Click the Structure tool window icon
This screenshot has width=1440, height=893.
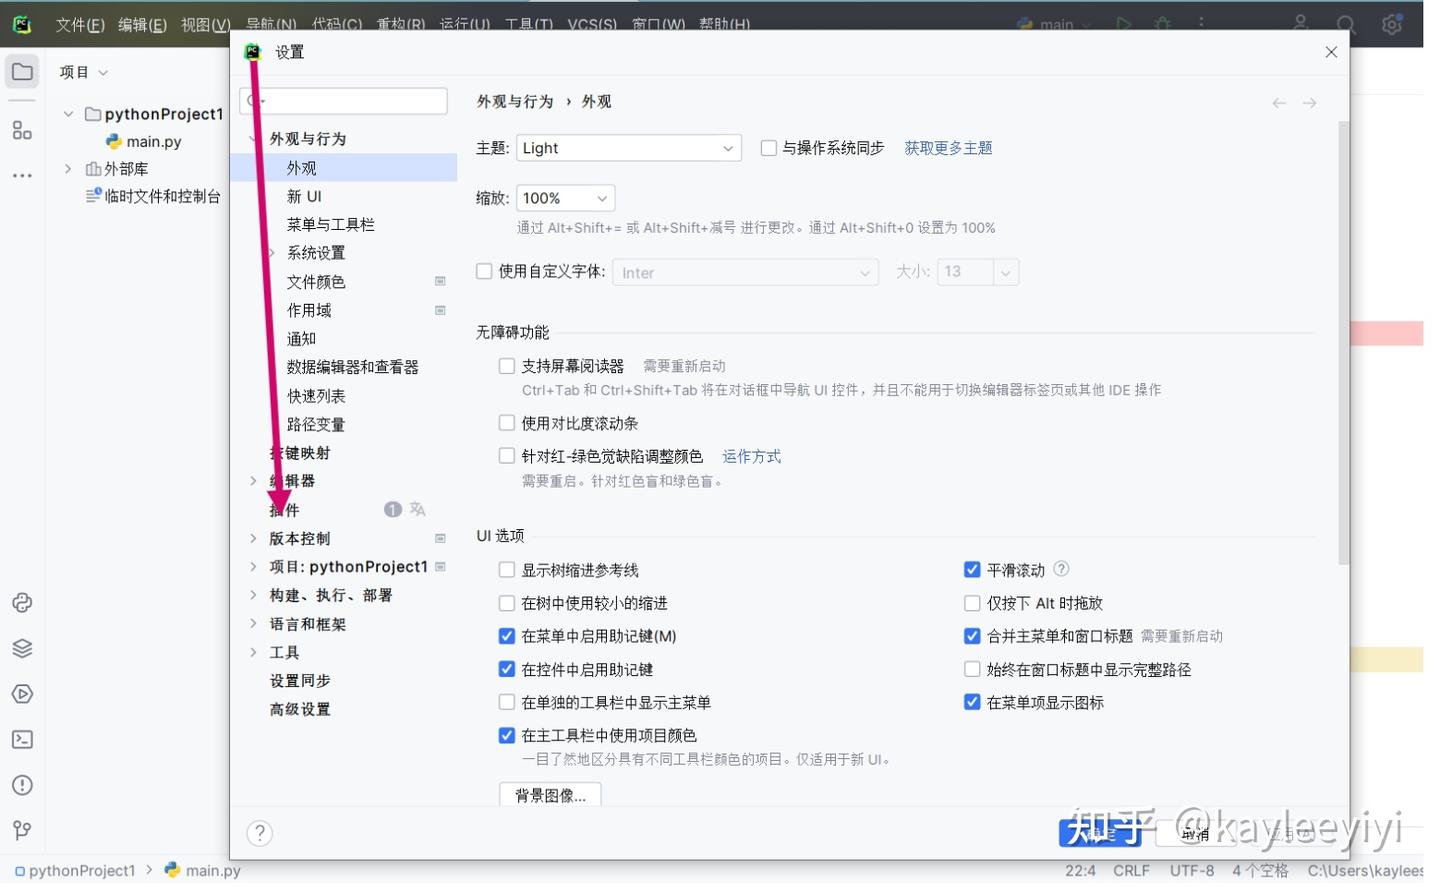(22, 130)
